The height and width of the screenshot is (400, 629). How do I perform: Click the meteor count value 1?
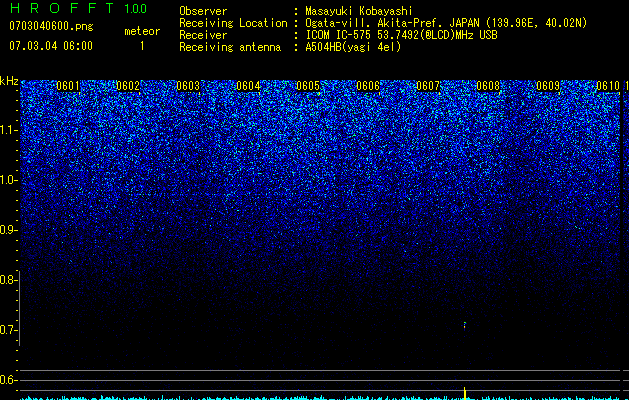[x=142, y=46]
